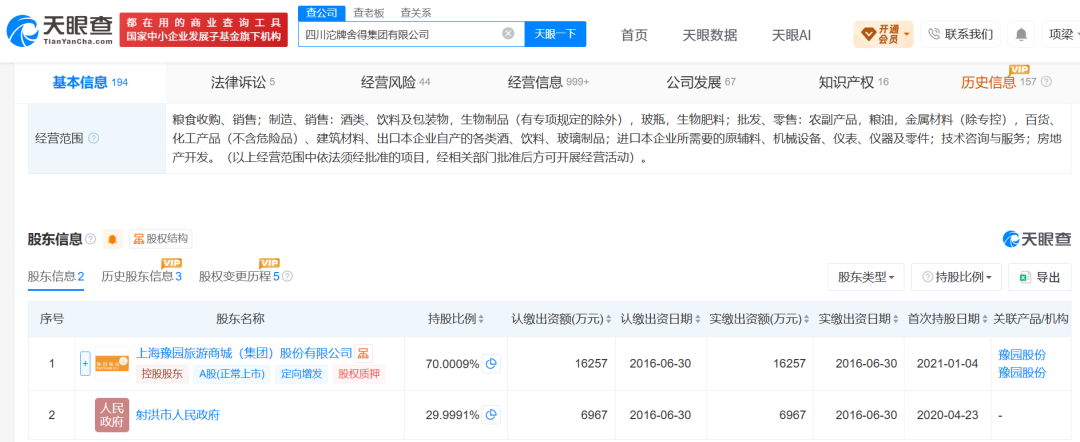
Task: Click the 29.9991% shareholding value
Action: (453, 414)
